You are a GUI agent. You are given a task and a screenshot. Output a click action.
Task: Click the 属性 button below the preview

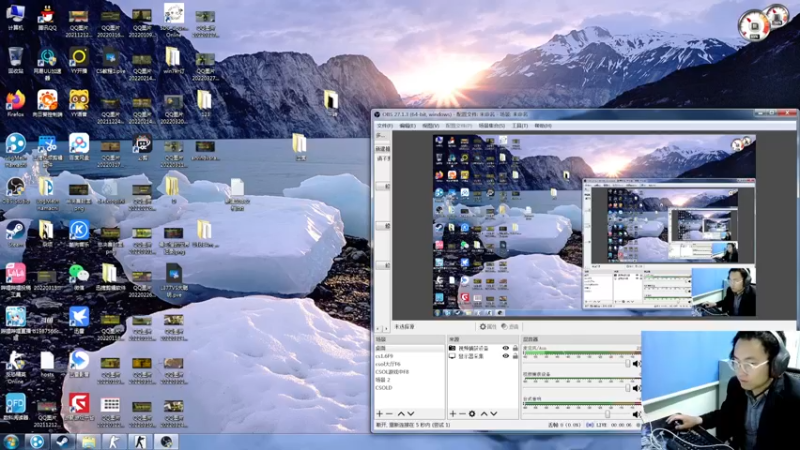488,327
